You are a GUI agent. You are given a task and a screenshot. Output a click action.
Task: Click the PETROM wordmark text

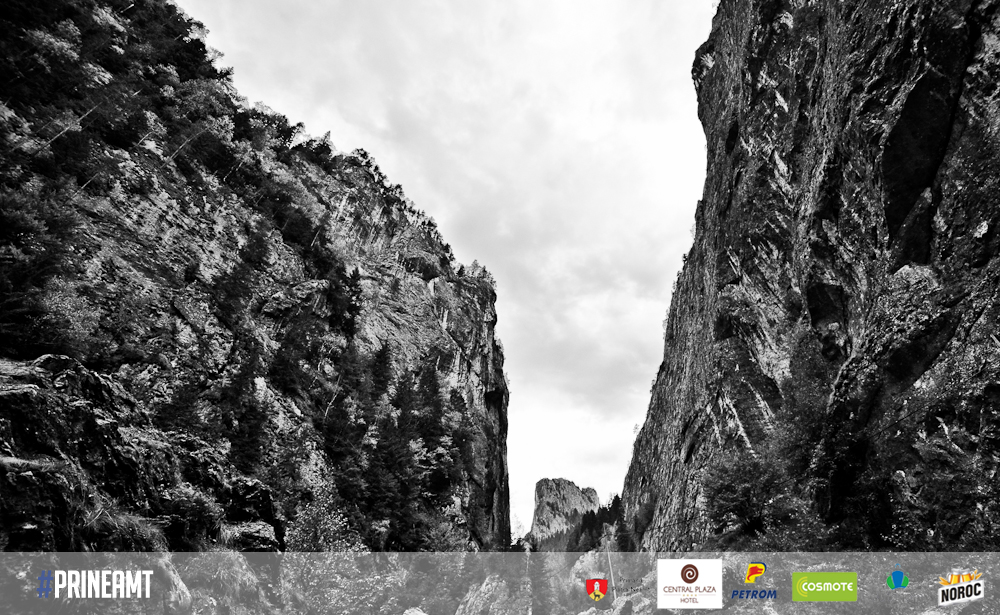(754, 595)
